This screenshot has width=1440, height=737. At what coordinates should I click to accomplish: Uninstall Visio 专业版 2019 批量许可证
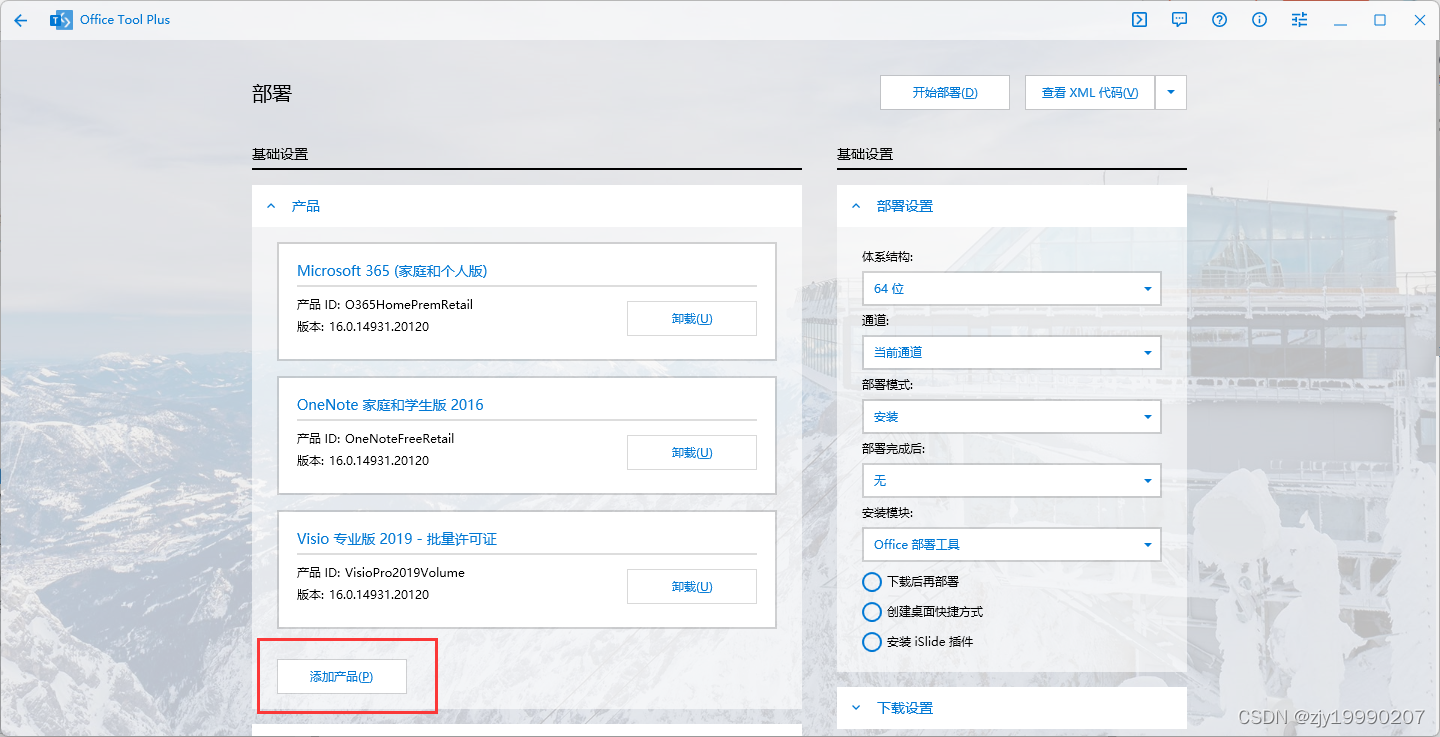[x=692, y=586]
